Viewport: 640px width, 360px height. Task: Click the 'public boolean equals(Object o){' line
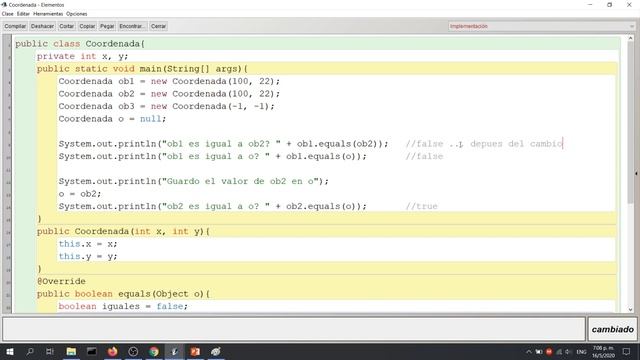pyautogui.click(x=123, y=294)
